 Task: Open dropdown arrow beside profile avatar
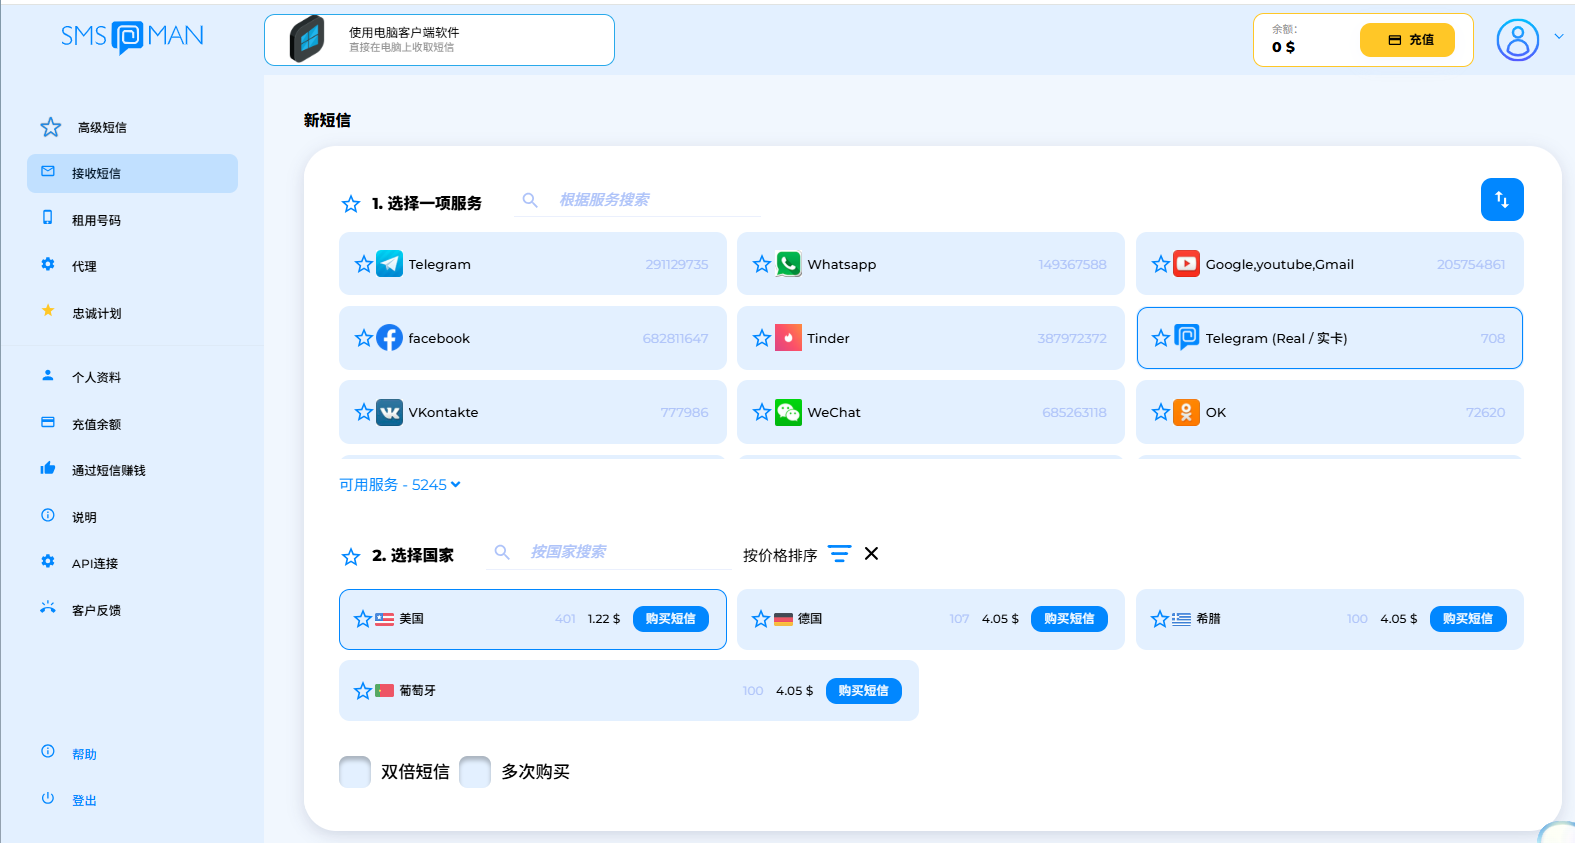1558,37
